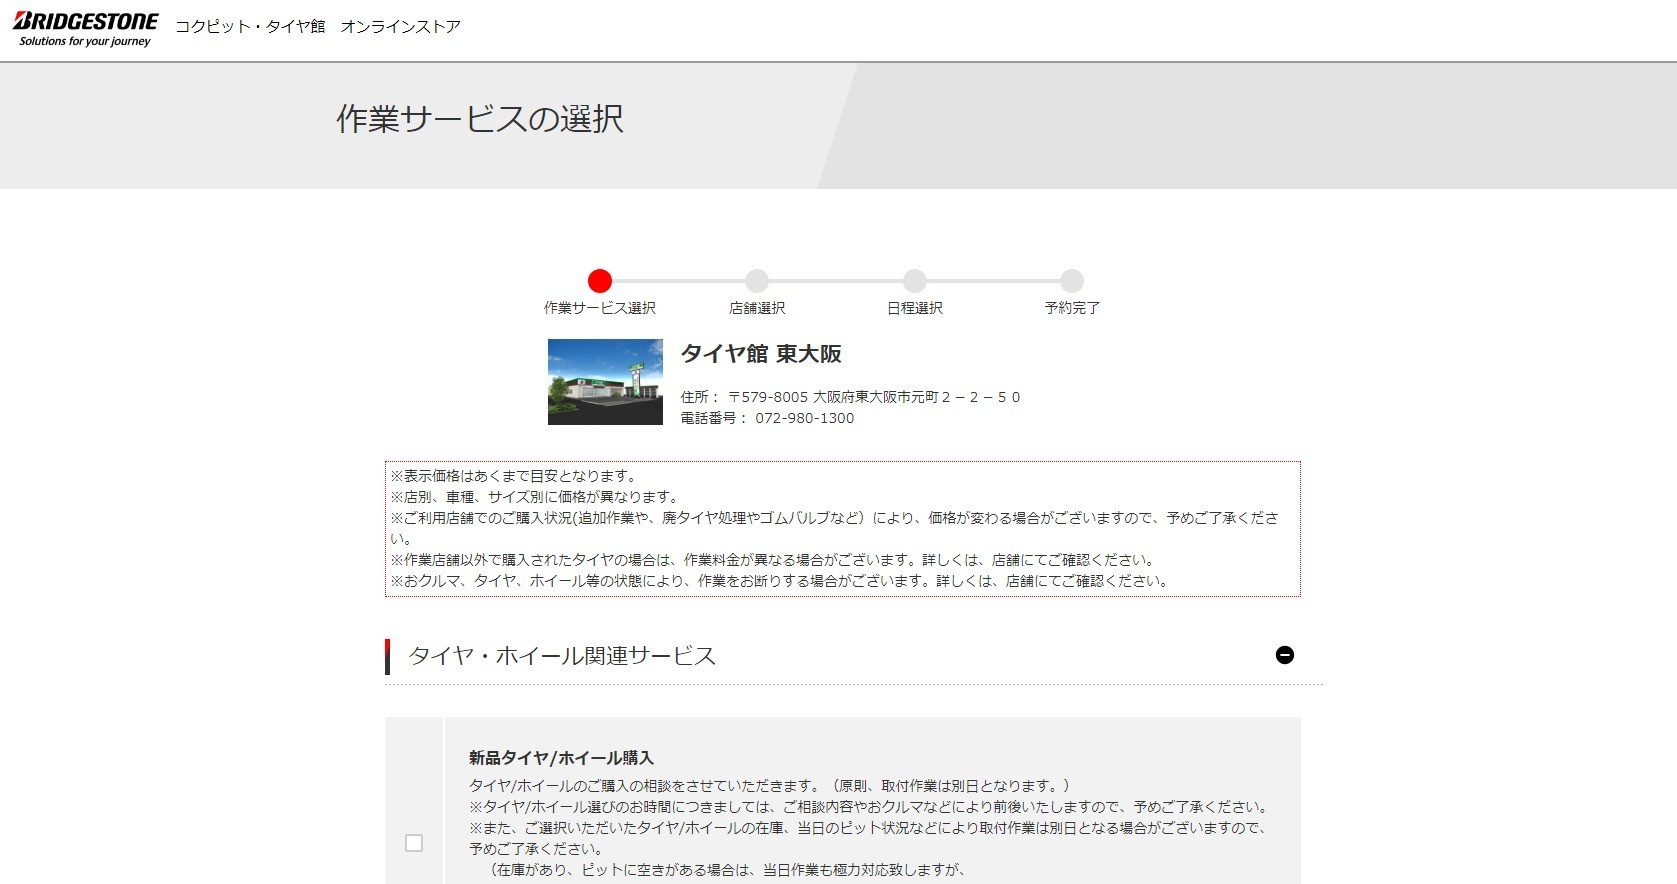Click the red-bordered price notice box
This screenshot has width=1677, height=884.
(842, 528)
